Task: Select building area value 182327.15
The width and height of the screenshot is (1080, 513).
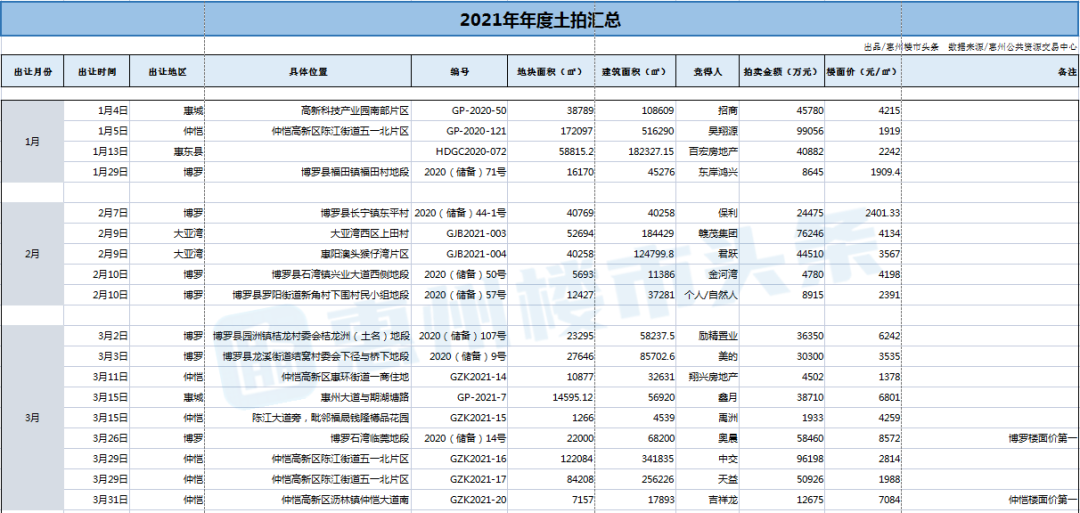Action: click(635, 151)
